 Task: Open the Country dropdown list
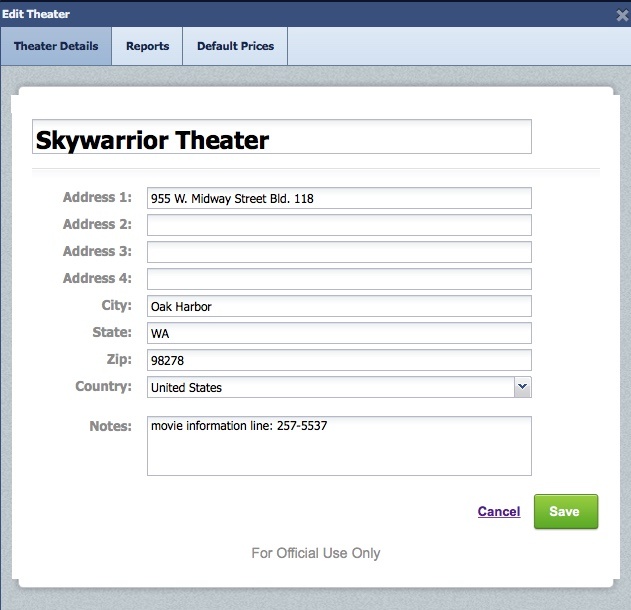click(x=330, y=387)
